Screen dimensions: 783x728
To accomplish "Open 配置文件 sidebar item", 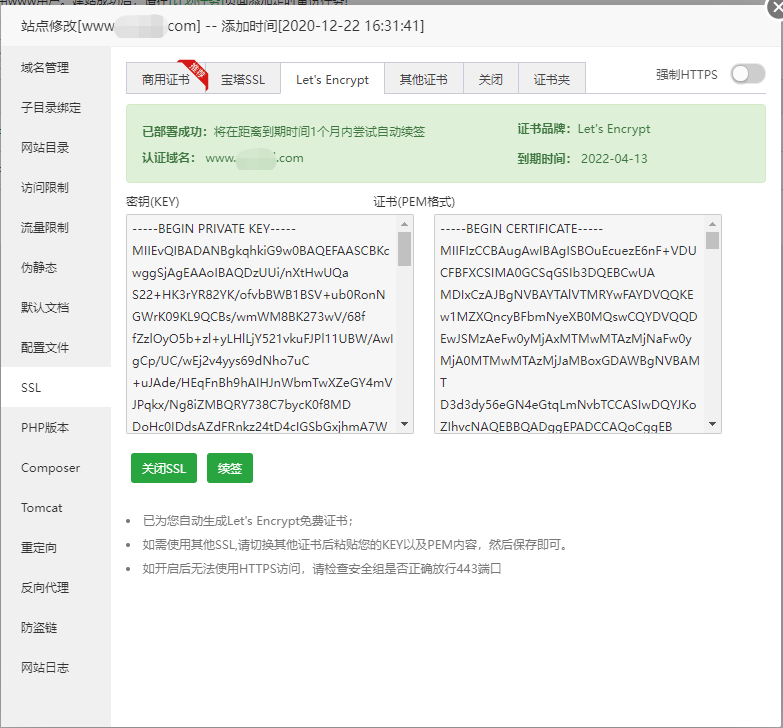I will pyautogui.click(x=56, y=347).
